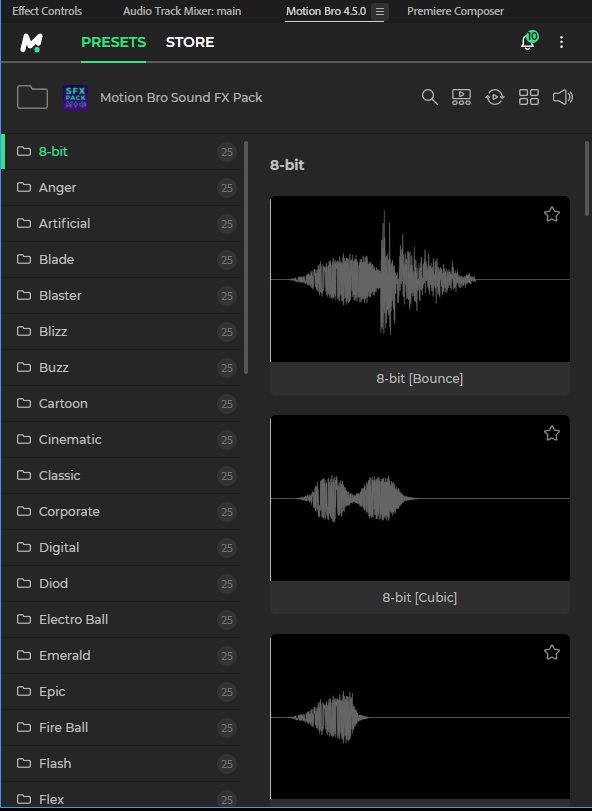The height and width of the screenshot is (811, 592).
Task: Open the STORE tab
Action: point(190,42)
